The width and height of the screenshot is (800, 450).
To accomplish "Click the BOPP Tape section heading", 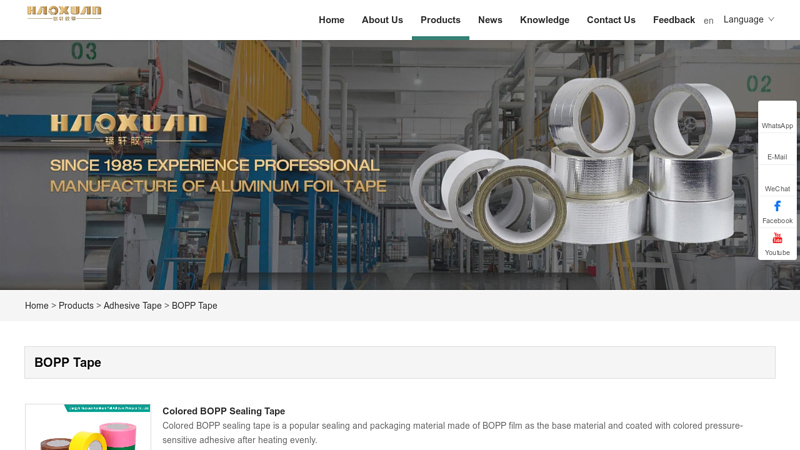I will [68, 363].
